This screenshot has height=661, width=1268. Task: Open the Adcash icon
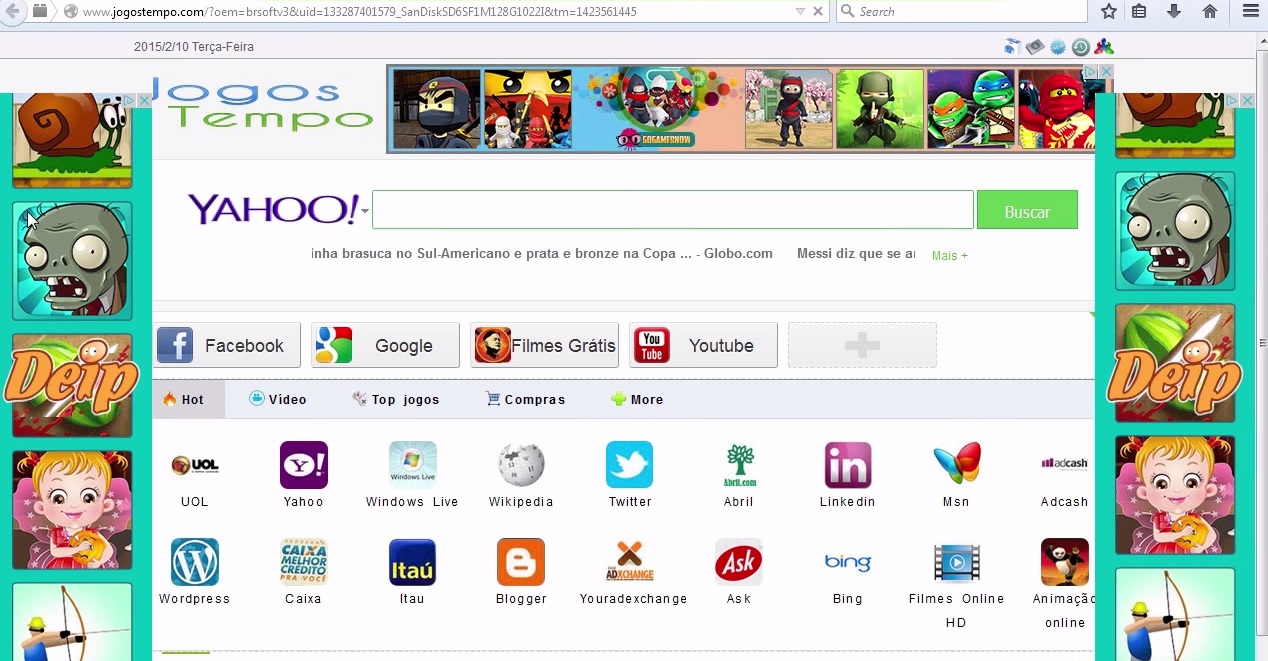point(1064,463)
